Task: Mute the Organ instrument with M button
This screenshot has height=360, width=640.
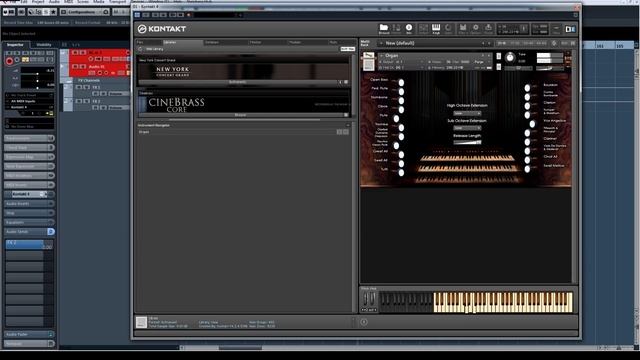Action: coord(498,67)
